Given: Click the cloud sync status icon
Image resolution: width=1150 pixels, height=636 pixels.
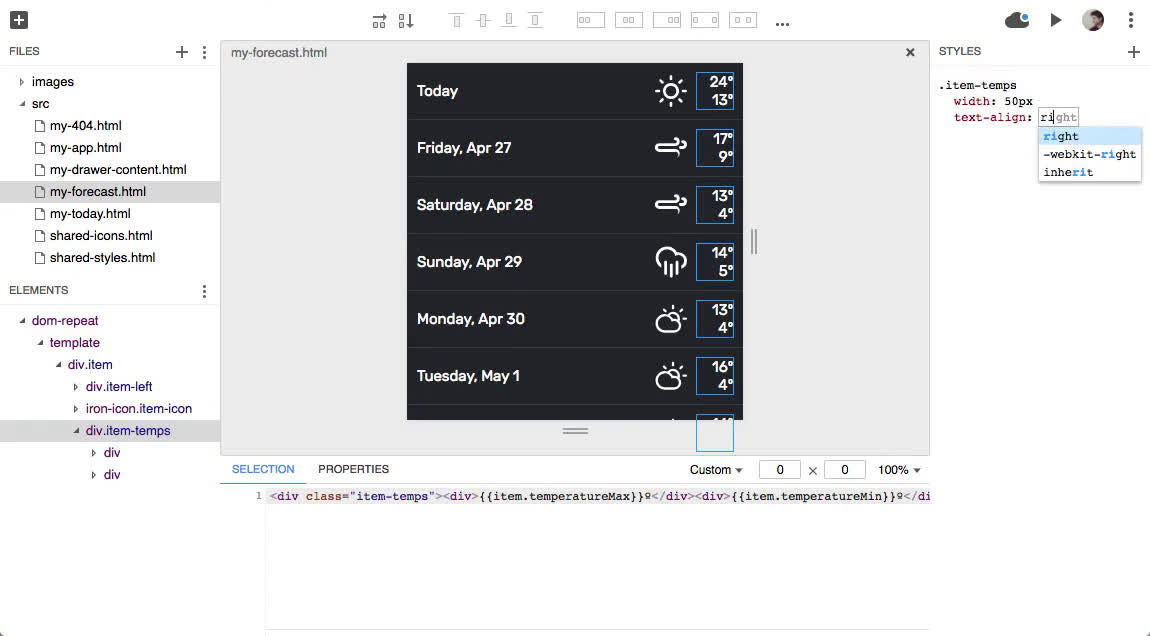Looking at the screenshot, I should 1017,20.
